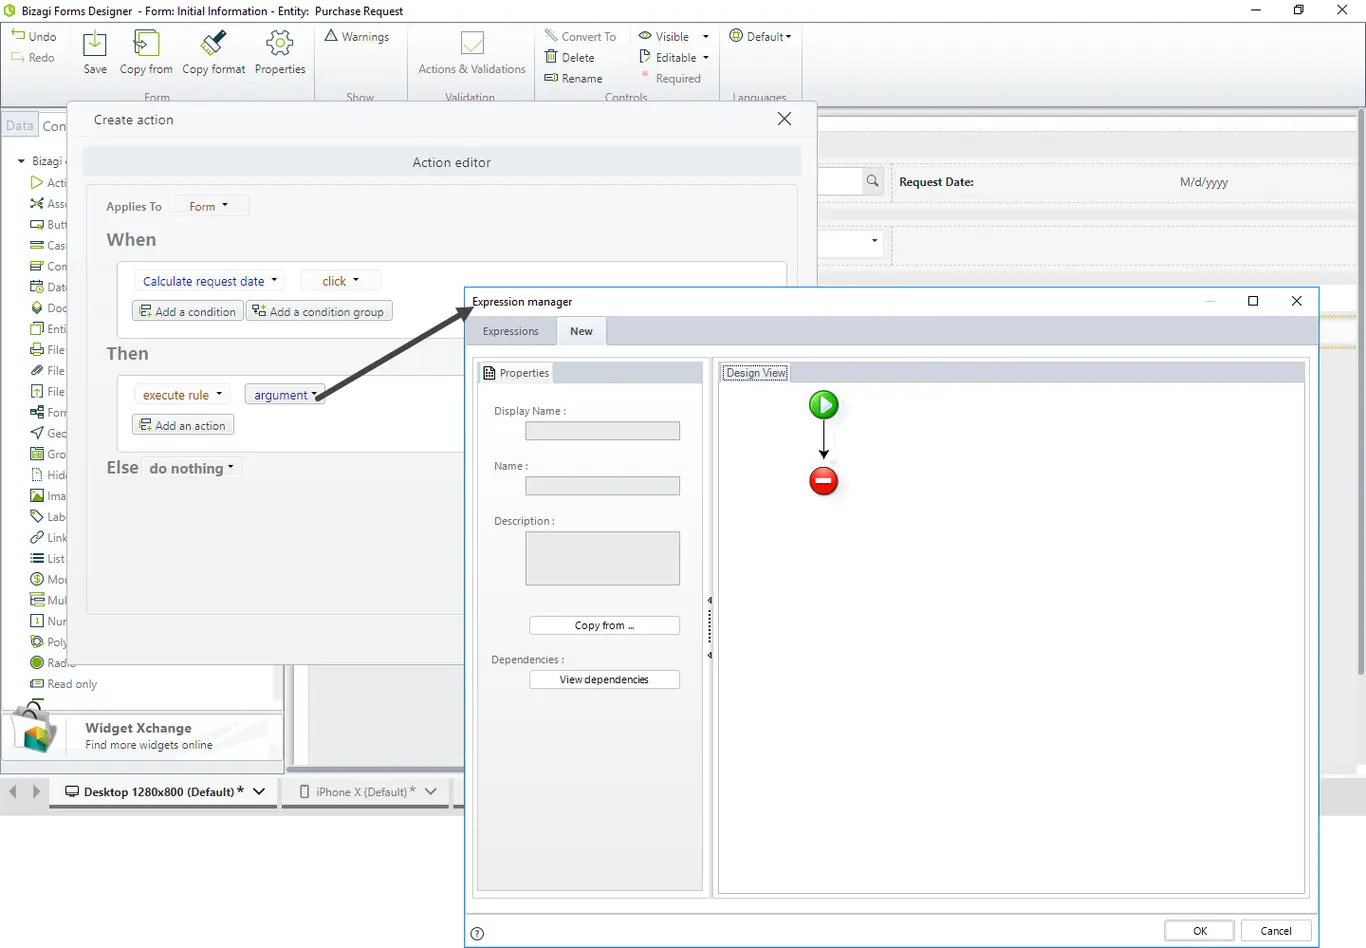Open the Calculate request date dropdown
This screenshot has width=1366, height=948.
pos(210,281)
